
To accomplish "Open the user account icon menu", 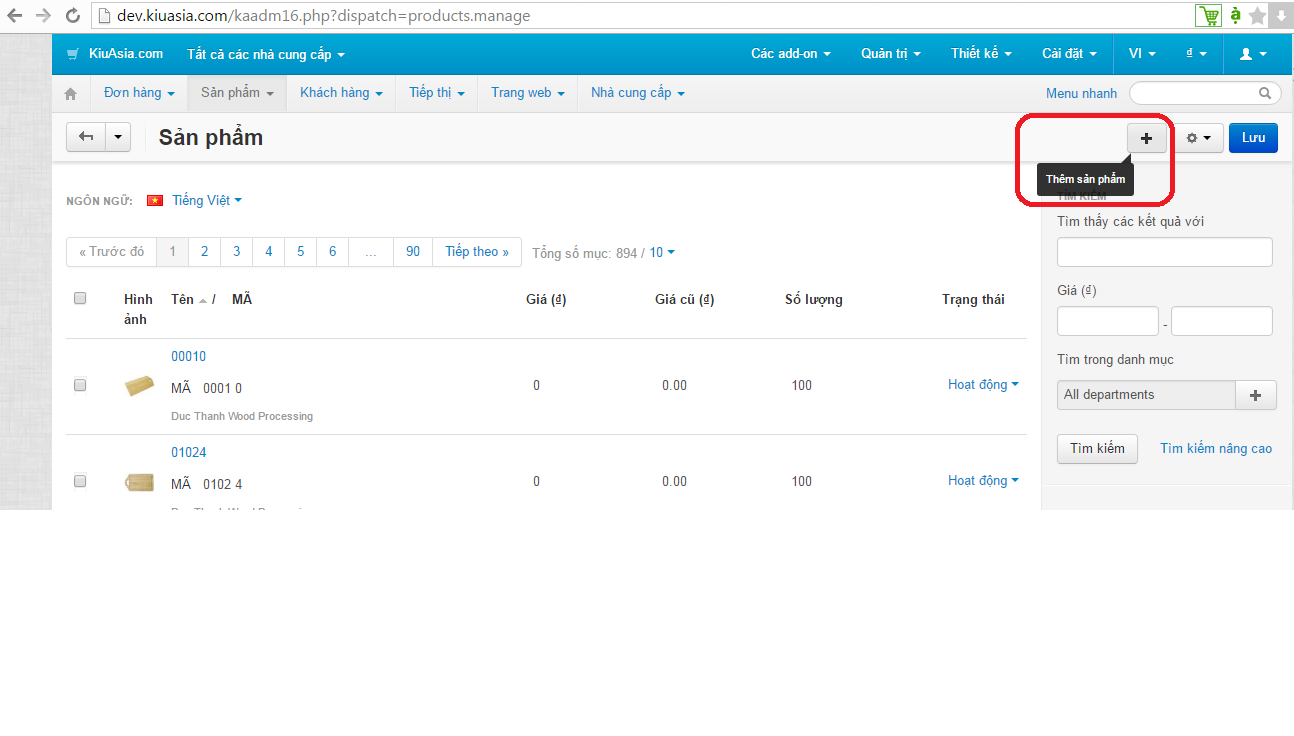I will (x=1253, y=54).
